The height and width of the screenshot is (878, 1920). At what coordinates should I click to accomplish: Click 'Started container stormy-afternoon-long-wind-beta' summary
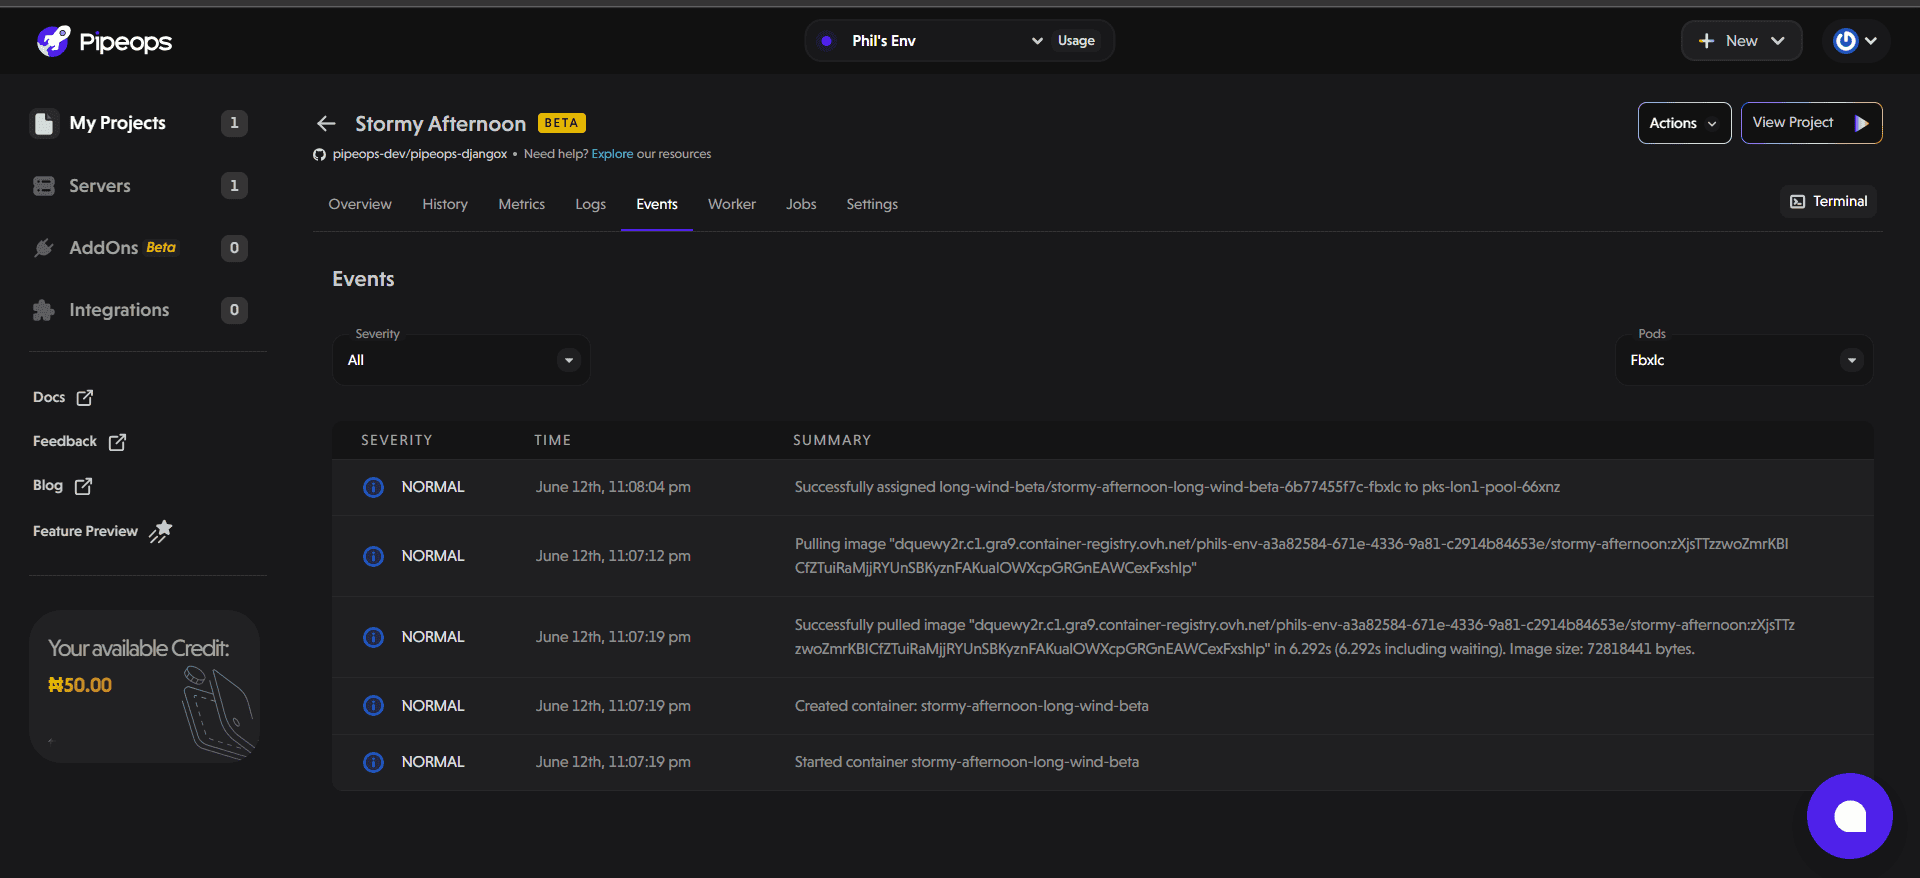point(967,762)
